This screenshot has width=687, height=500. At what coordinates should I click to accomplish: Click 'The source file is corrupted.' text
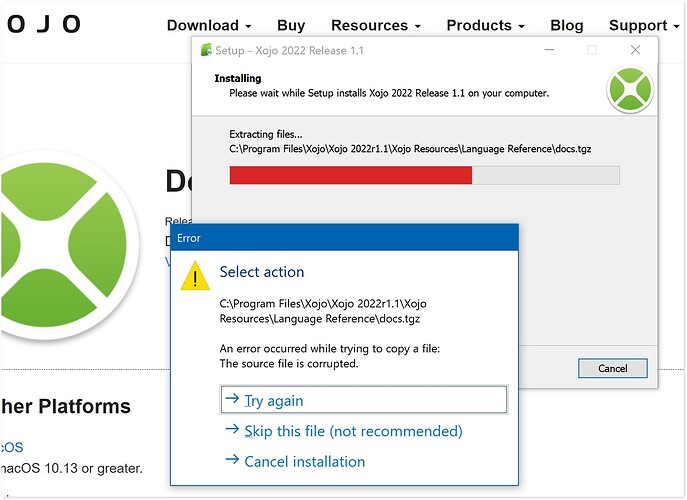(289, 363)
